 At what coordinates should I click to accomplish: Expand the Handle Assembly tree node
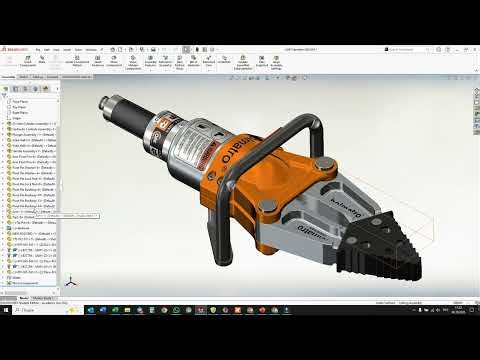(x=3, y=151)
